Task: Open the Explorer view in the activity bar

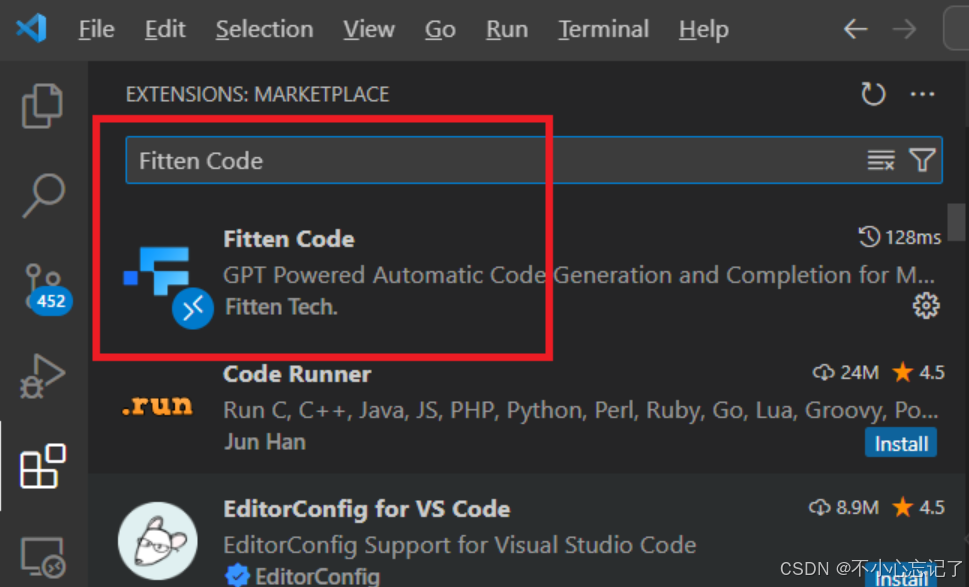Action: 42,105
